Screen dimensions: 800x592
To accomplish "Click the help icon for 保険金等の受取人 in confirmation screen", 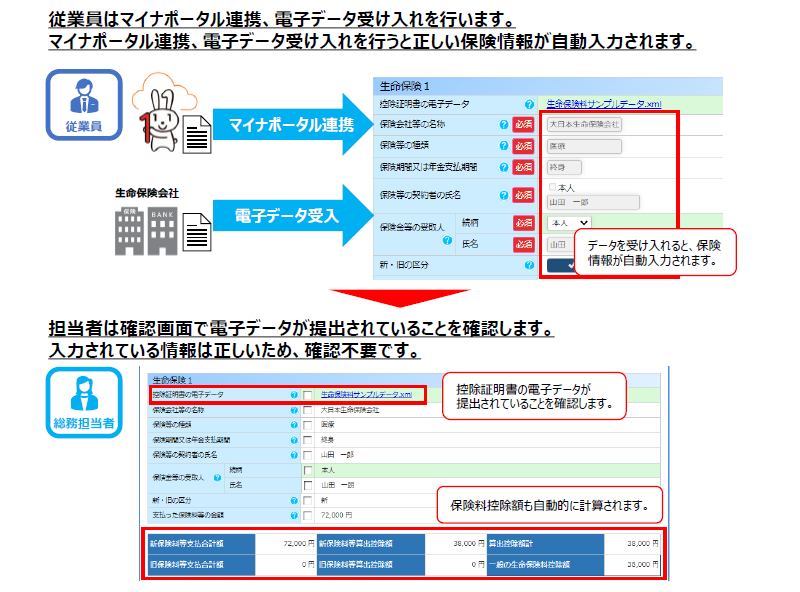I will coord(217,478).
